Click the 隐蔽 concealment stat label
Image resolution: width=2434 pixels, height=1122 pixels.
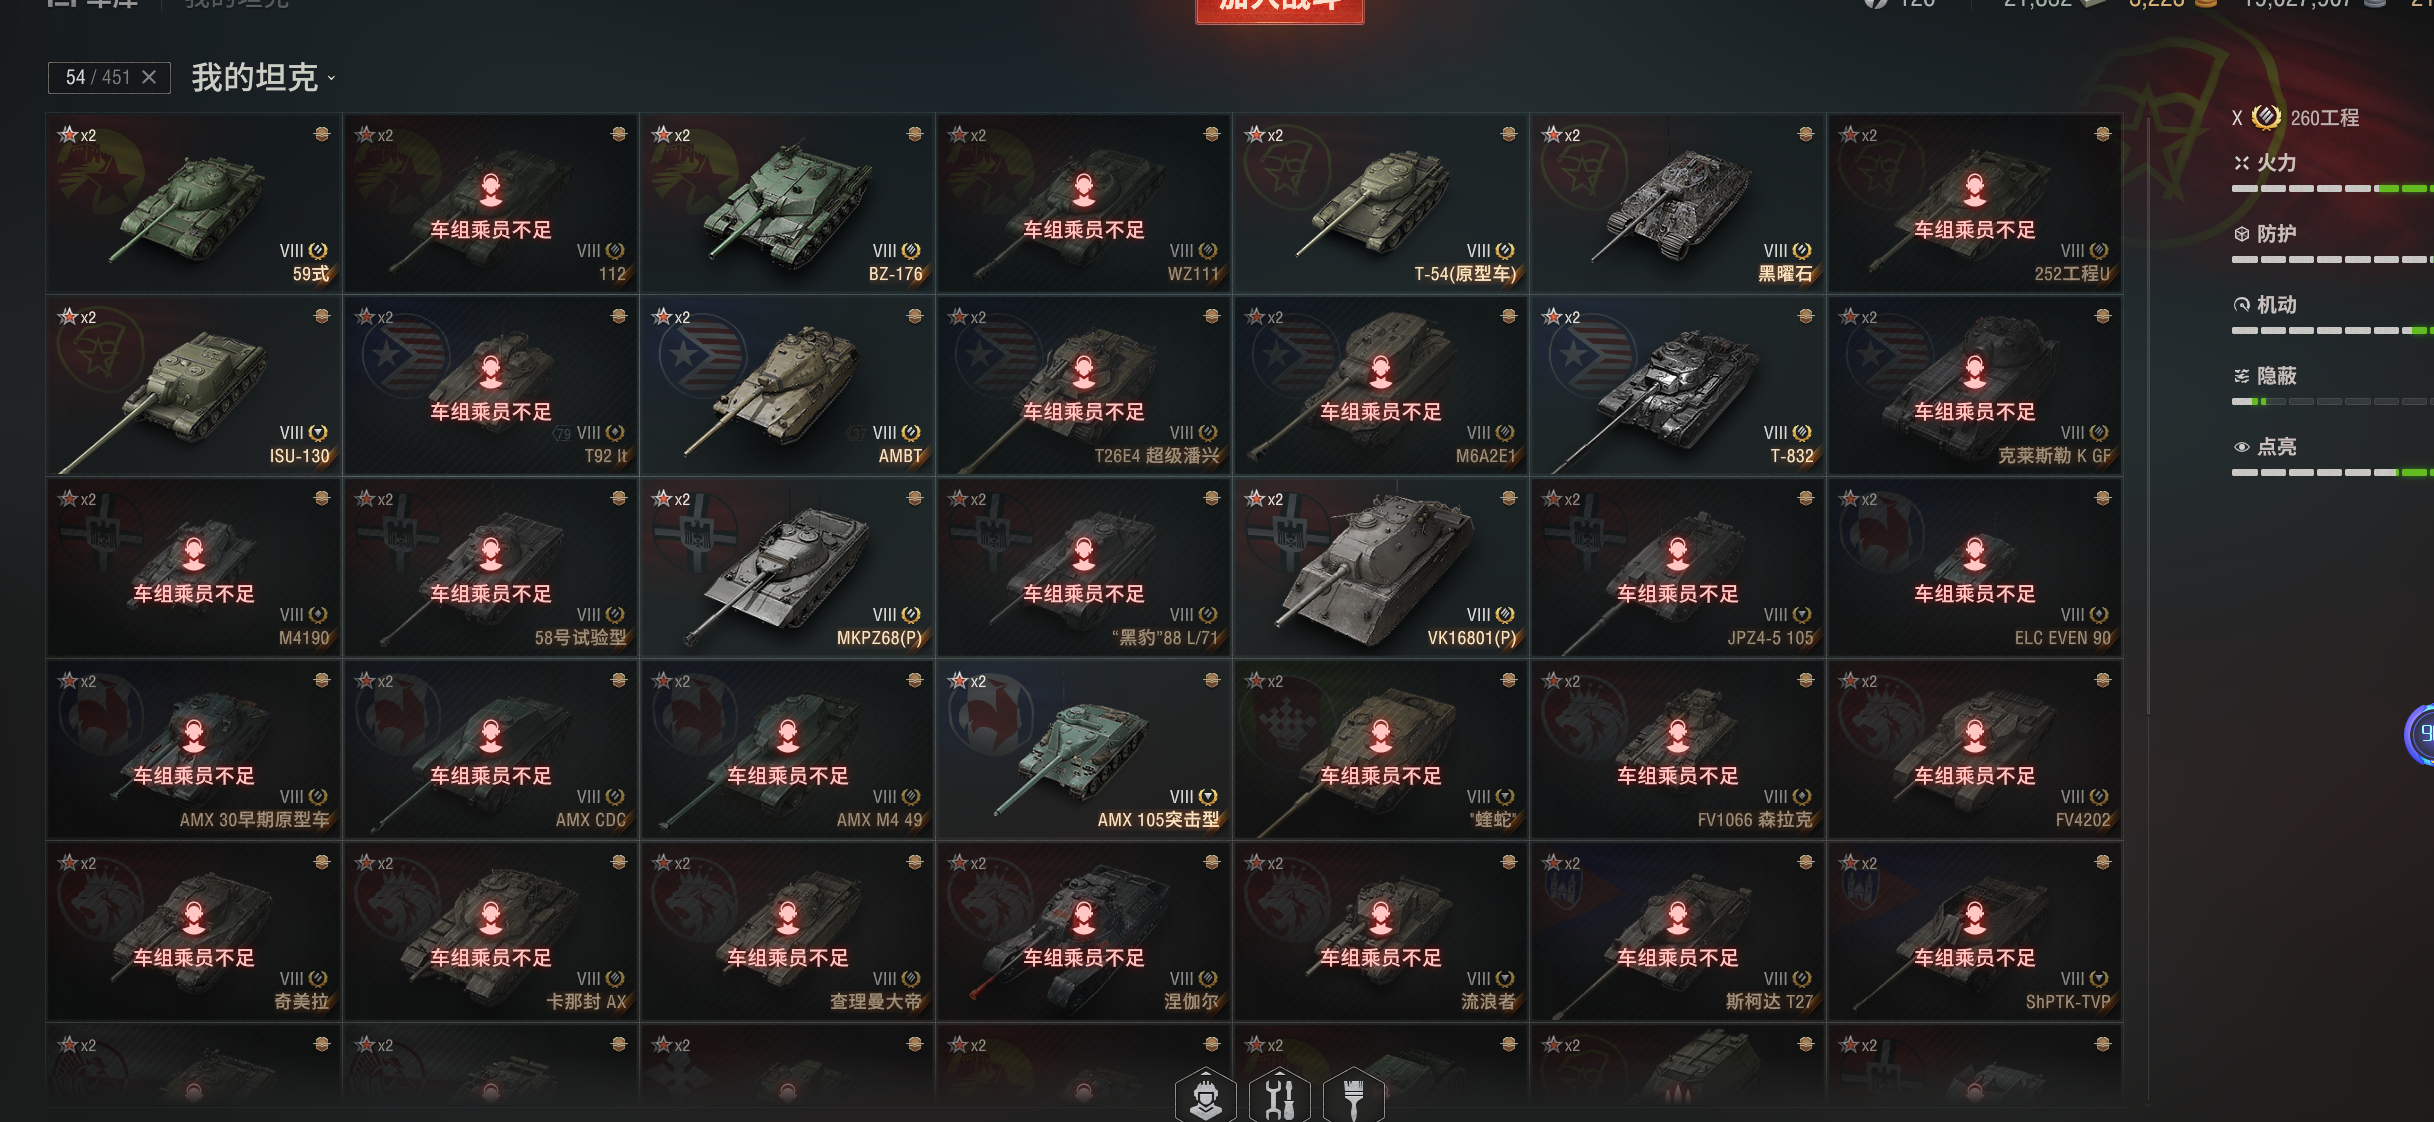coord(2277,376)
